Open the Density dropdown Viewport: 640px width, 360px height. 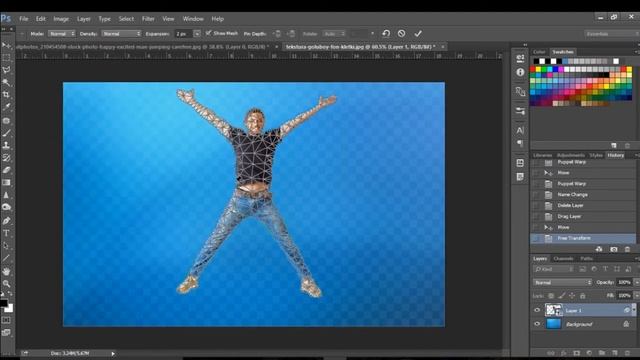[121, 33]
